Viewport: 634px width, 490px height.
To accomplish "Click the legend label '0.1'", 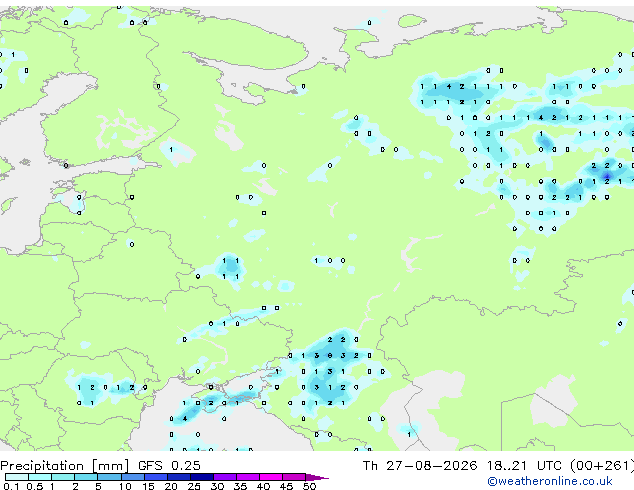I will [x=11, y=486].
